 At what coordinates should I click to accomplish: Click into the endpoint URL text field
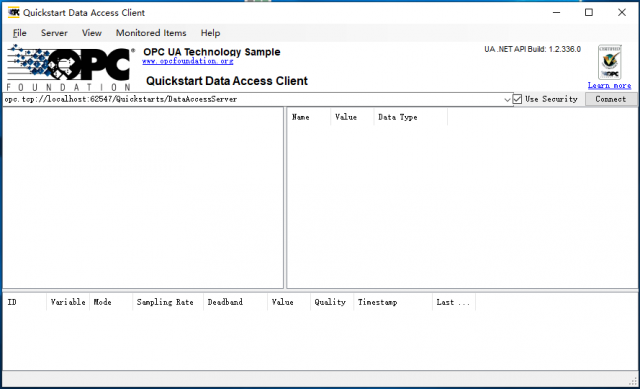pos(253,99)
